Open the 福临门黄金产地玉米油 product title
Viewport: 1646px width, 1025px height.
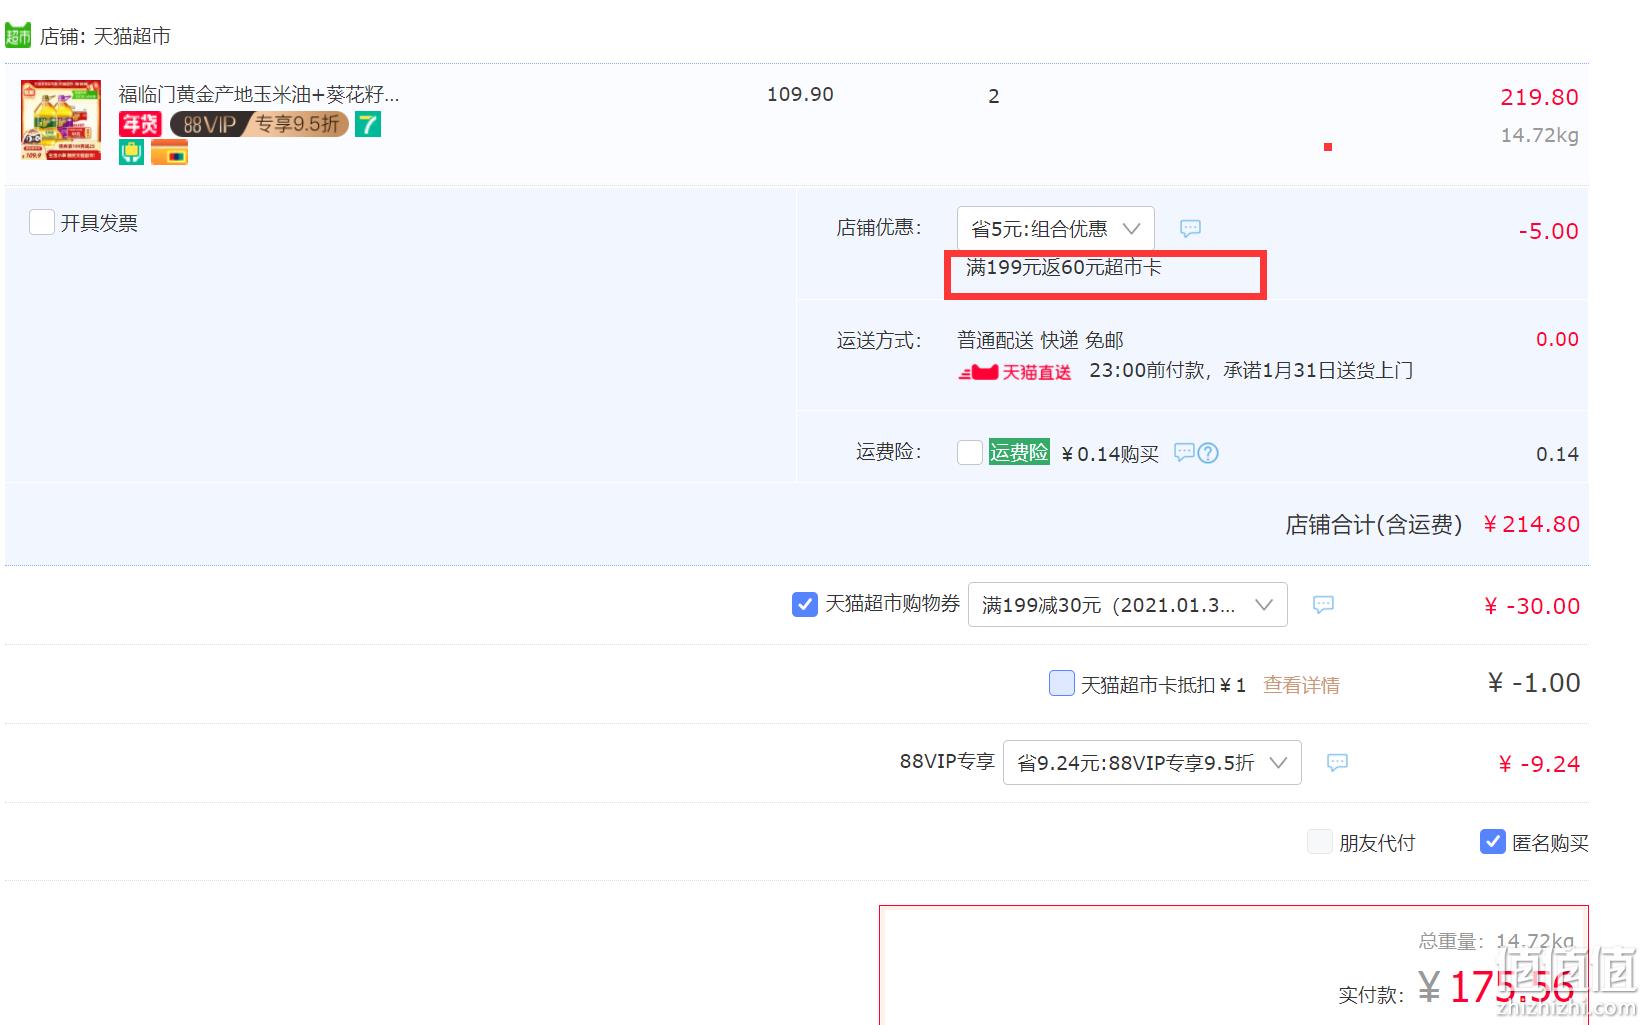(259, 95)
